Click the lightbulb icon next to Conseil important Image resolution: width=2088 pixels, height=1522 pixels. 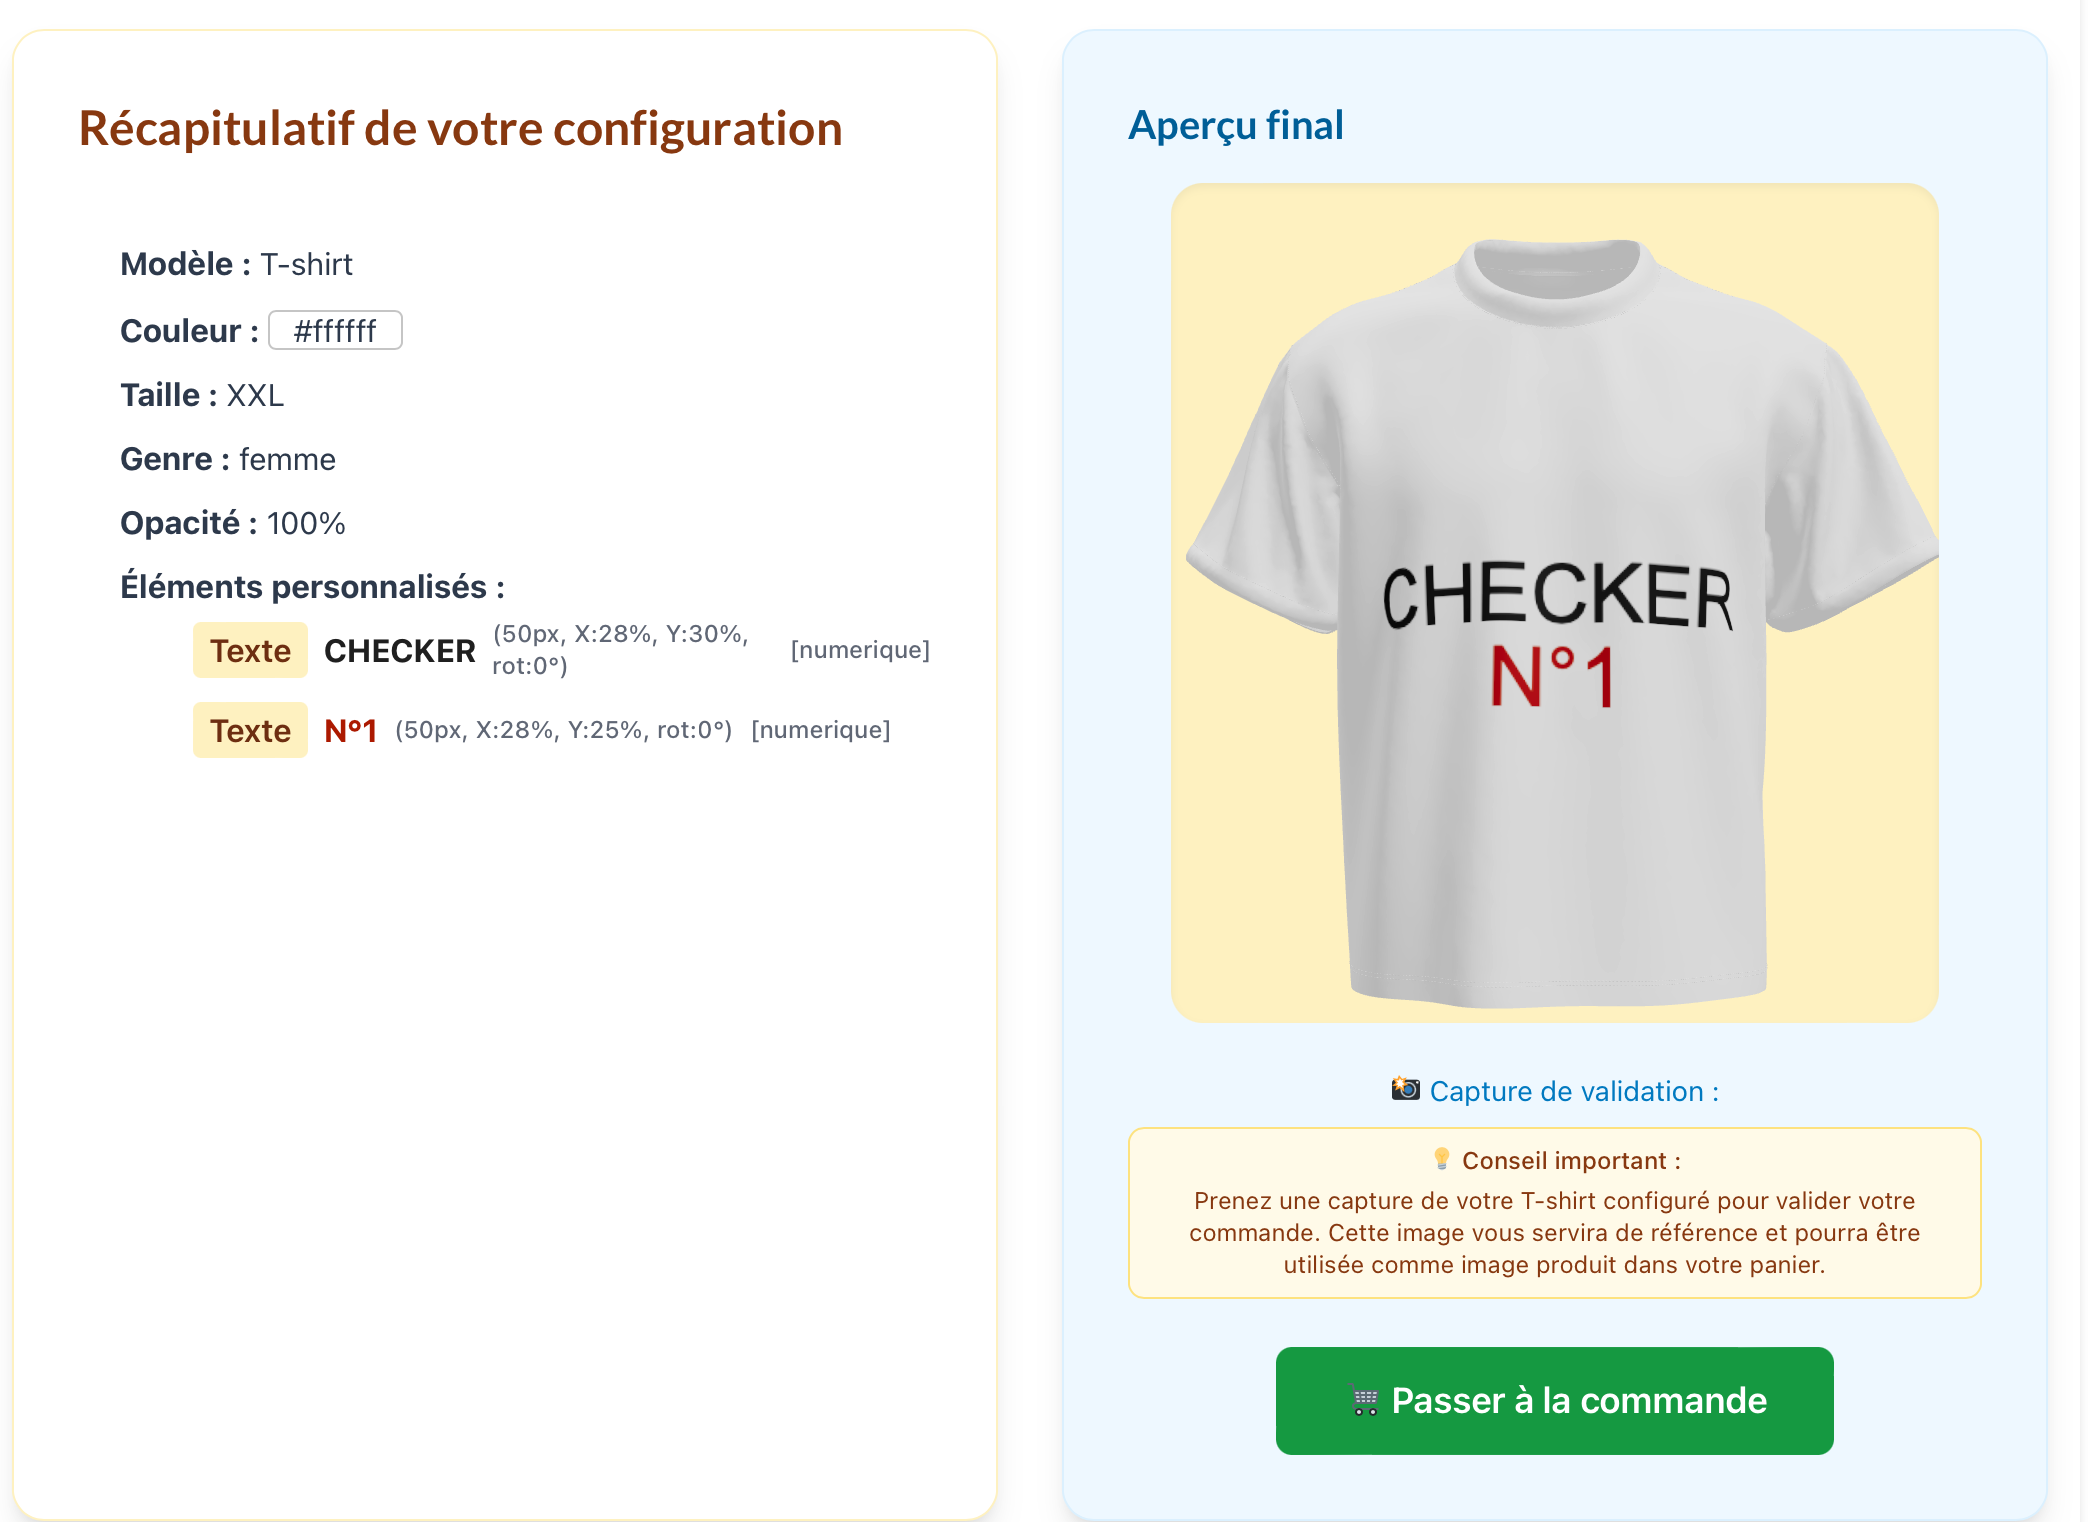pos(1441,1159)
